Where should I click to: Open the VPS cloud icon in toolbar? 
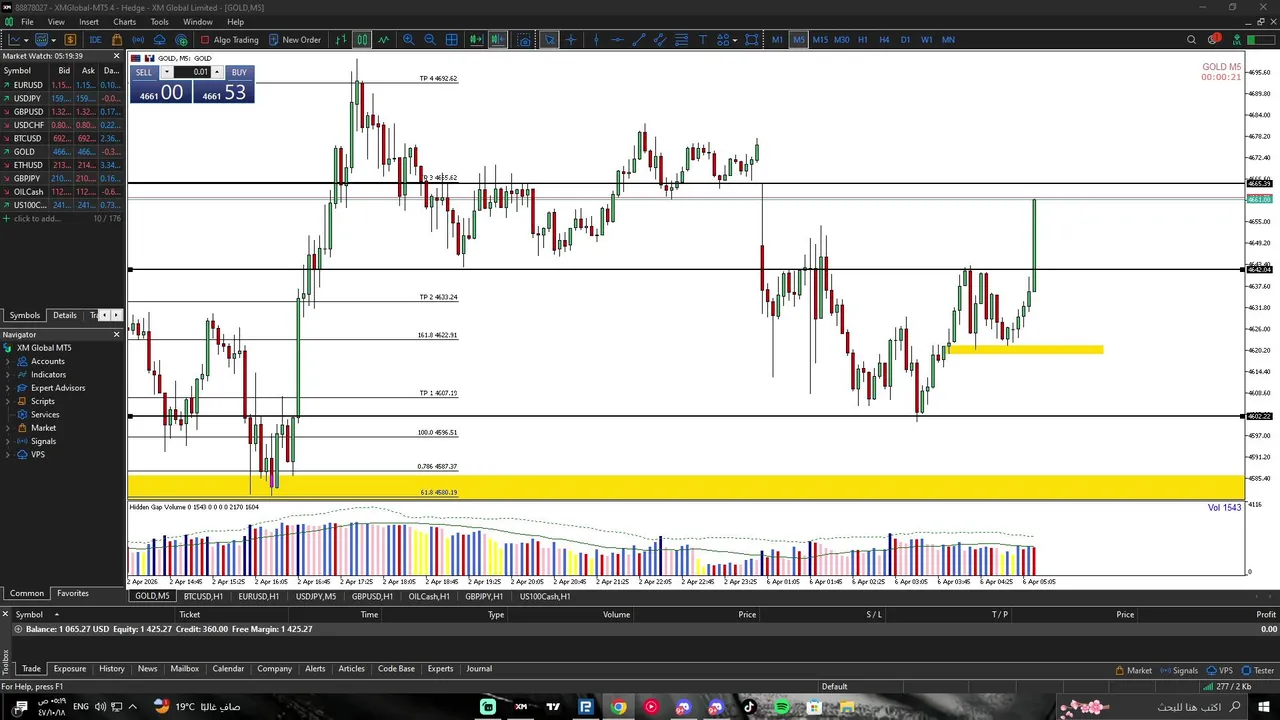pyautogui.click(x=160, y=40)
